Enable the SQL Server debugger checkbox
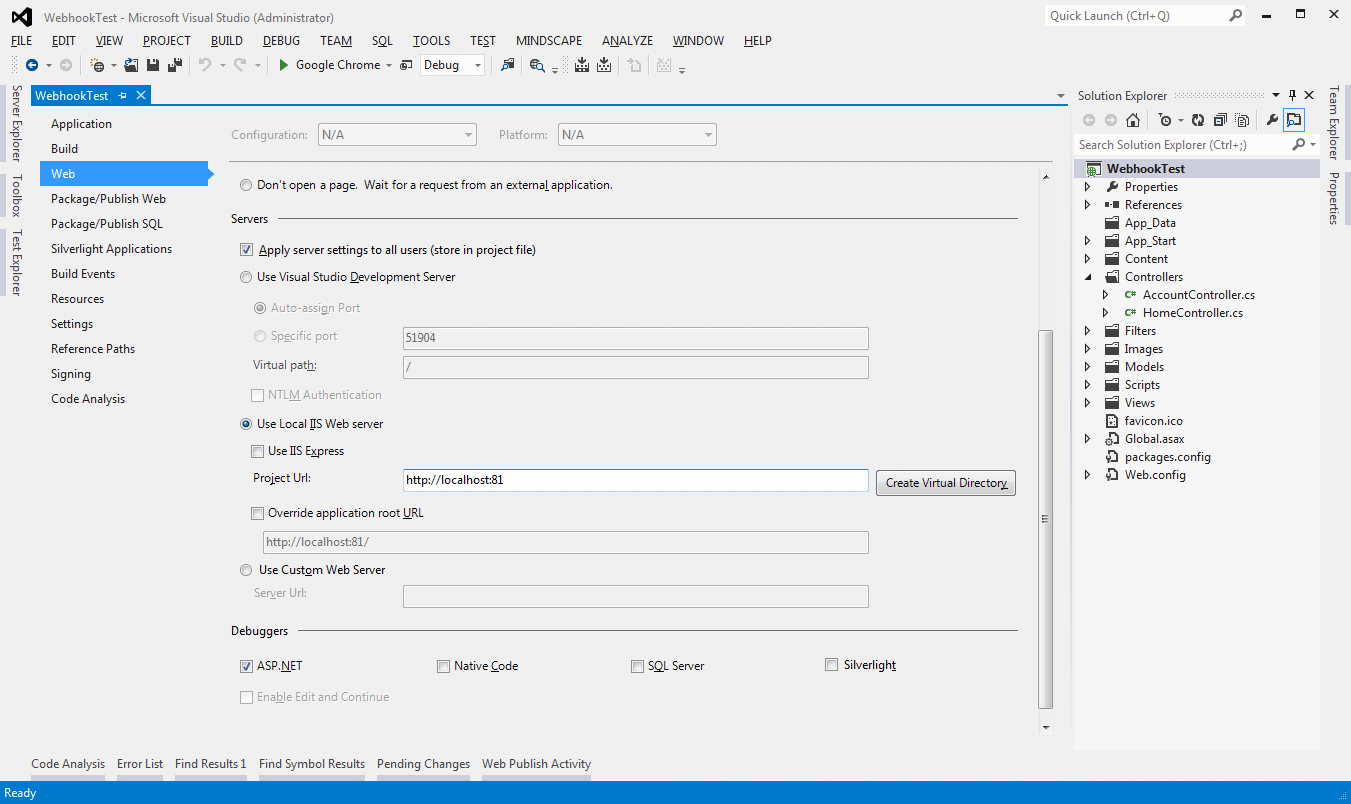Screen dimensions: 1351x804 click(x=637, y=666)
